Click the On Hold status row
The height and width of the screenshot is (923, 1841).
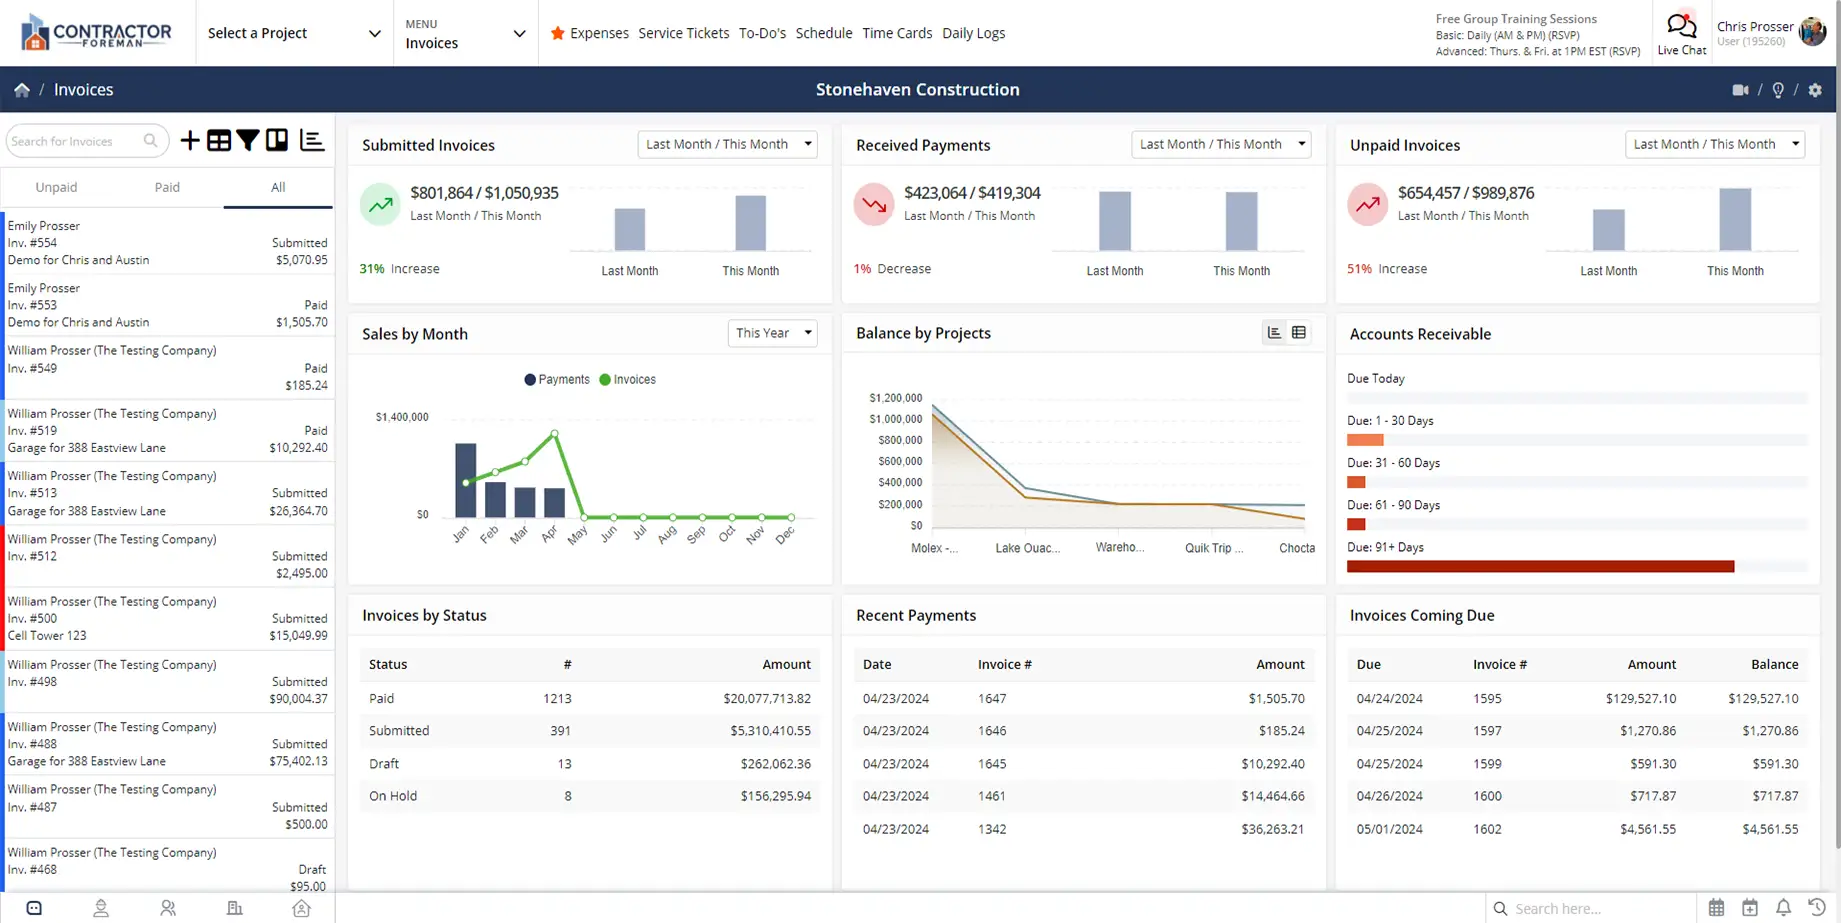point(590,796)
